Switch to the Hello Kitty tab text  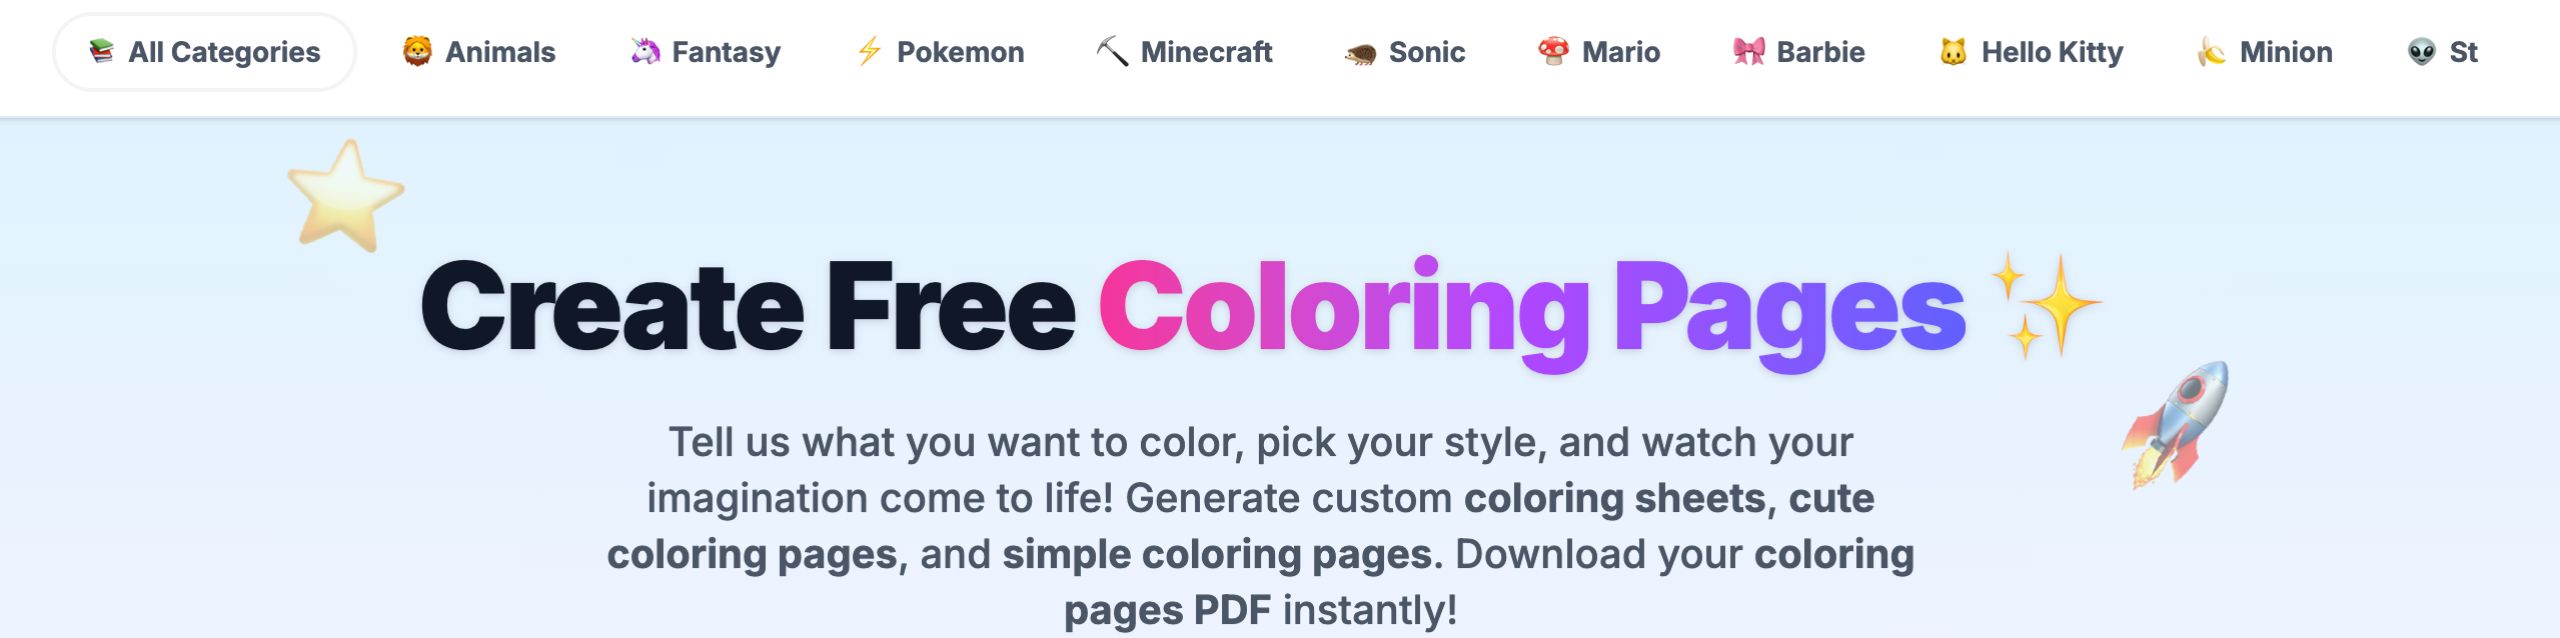(2052, 52)
